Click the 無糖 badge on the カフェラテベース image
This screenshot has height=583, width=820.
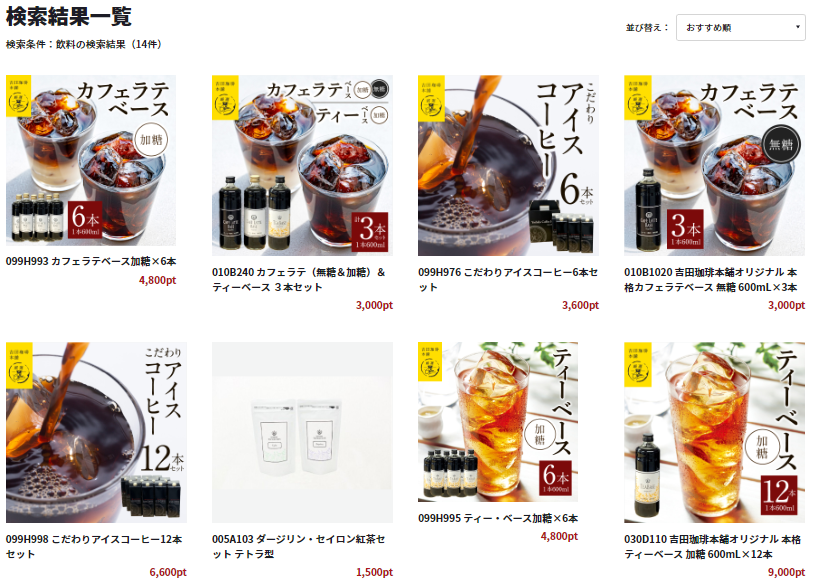pos(781,144)
